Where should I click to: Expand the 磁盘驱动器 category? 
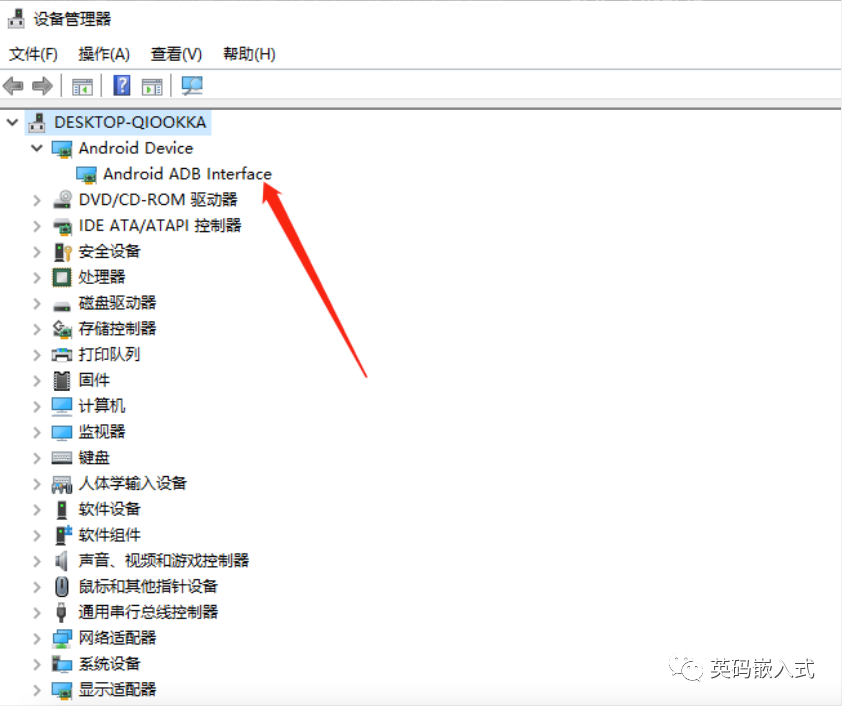37,302
